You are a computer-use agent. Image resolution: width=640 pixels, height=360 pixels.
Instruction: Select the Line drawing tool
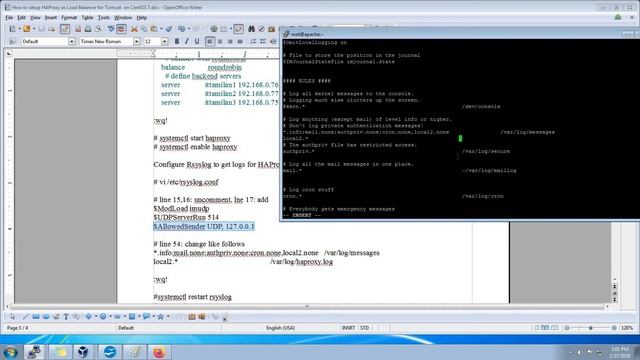(x=26, y=316)
